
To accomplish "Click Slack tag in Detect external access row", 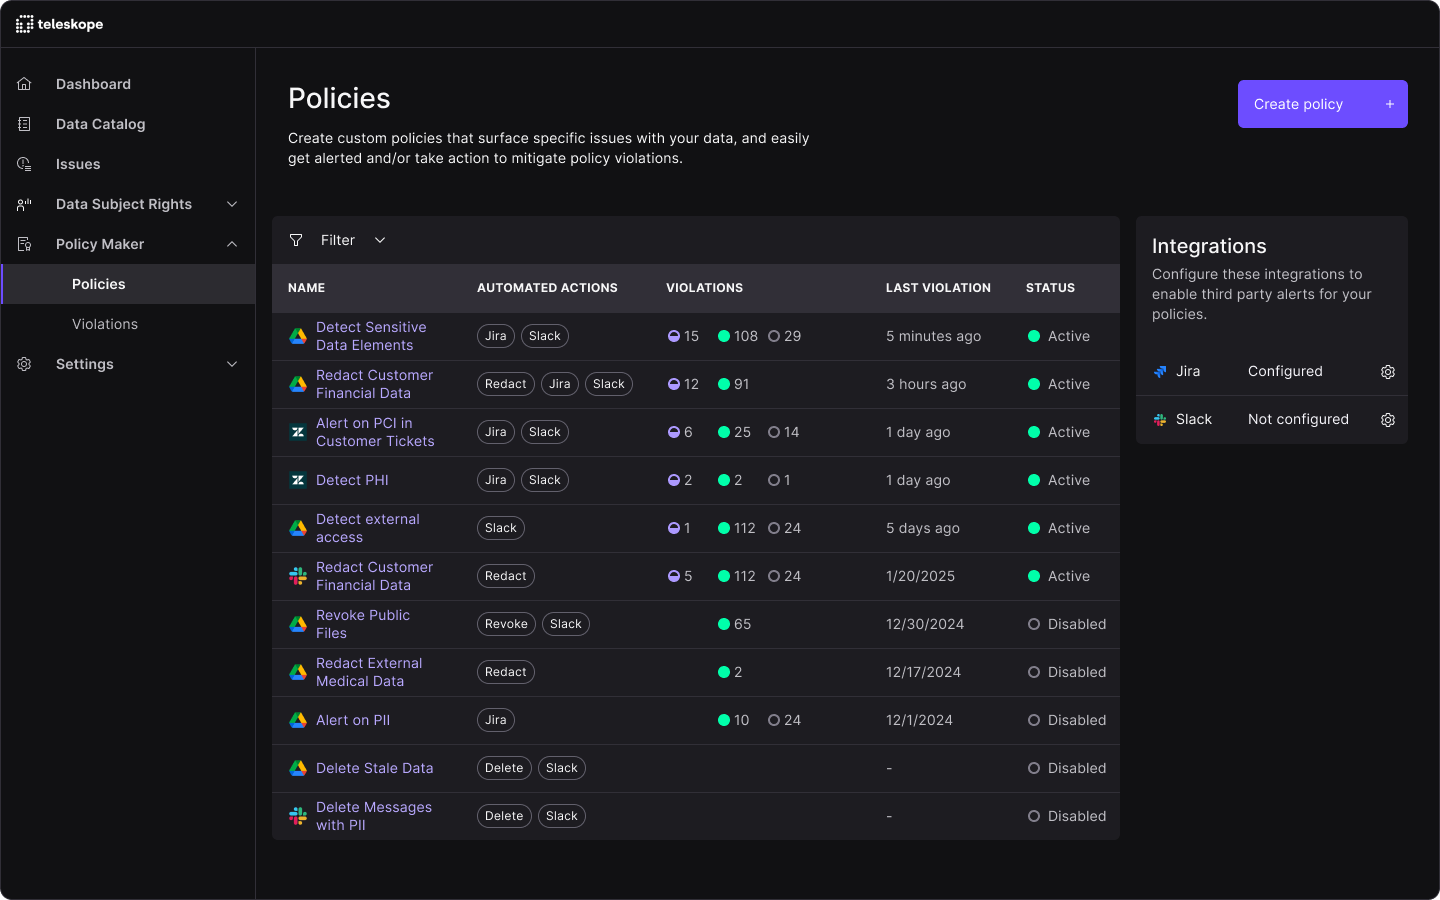I will click(500, 528).
